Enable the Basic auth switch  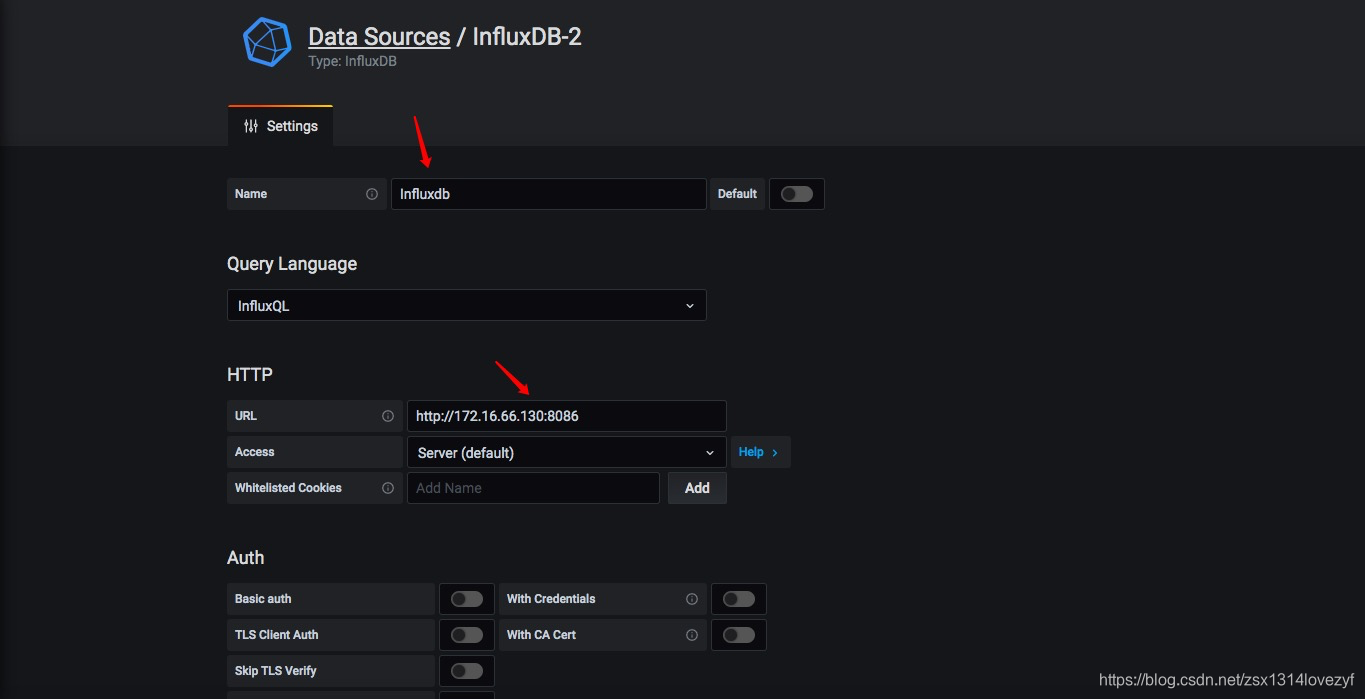pos(467,599)
